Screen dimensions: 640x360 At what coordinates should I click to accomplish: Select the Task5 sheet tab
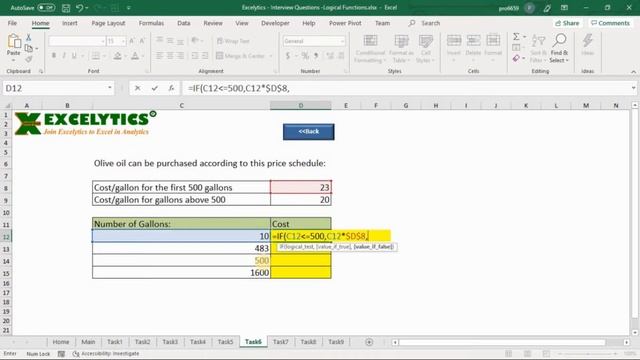pyautogui.click(x=225, y=342)
